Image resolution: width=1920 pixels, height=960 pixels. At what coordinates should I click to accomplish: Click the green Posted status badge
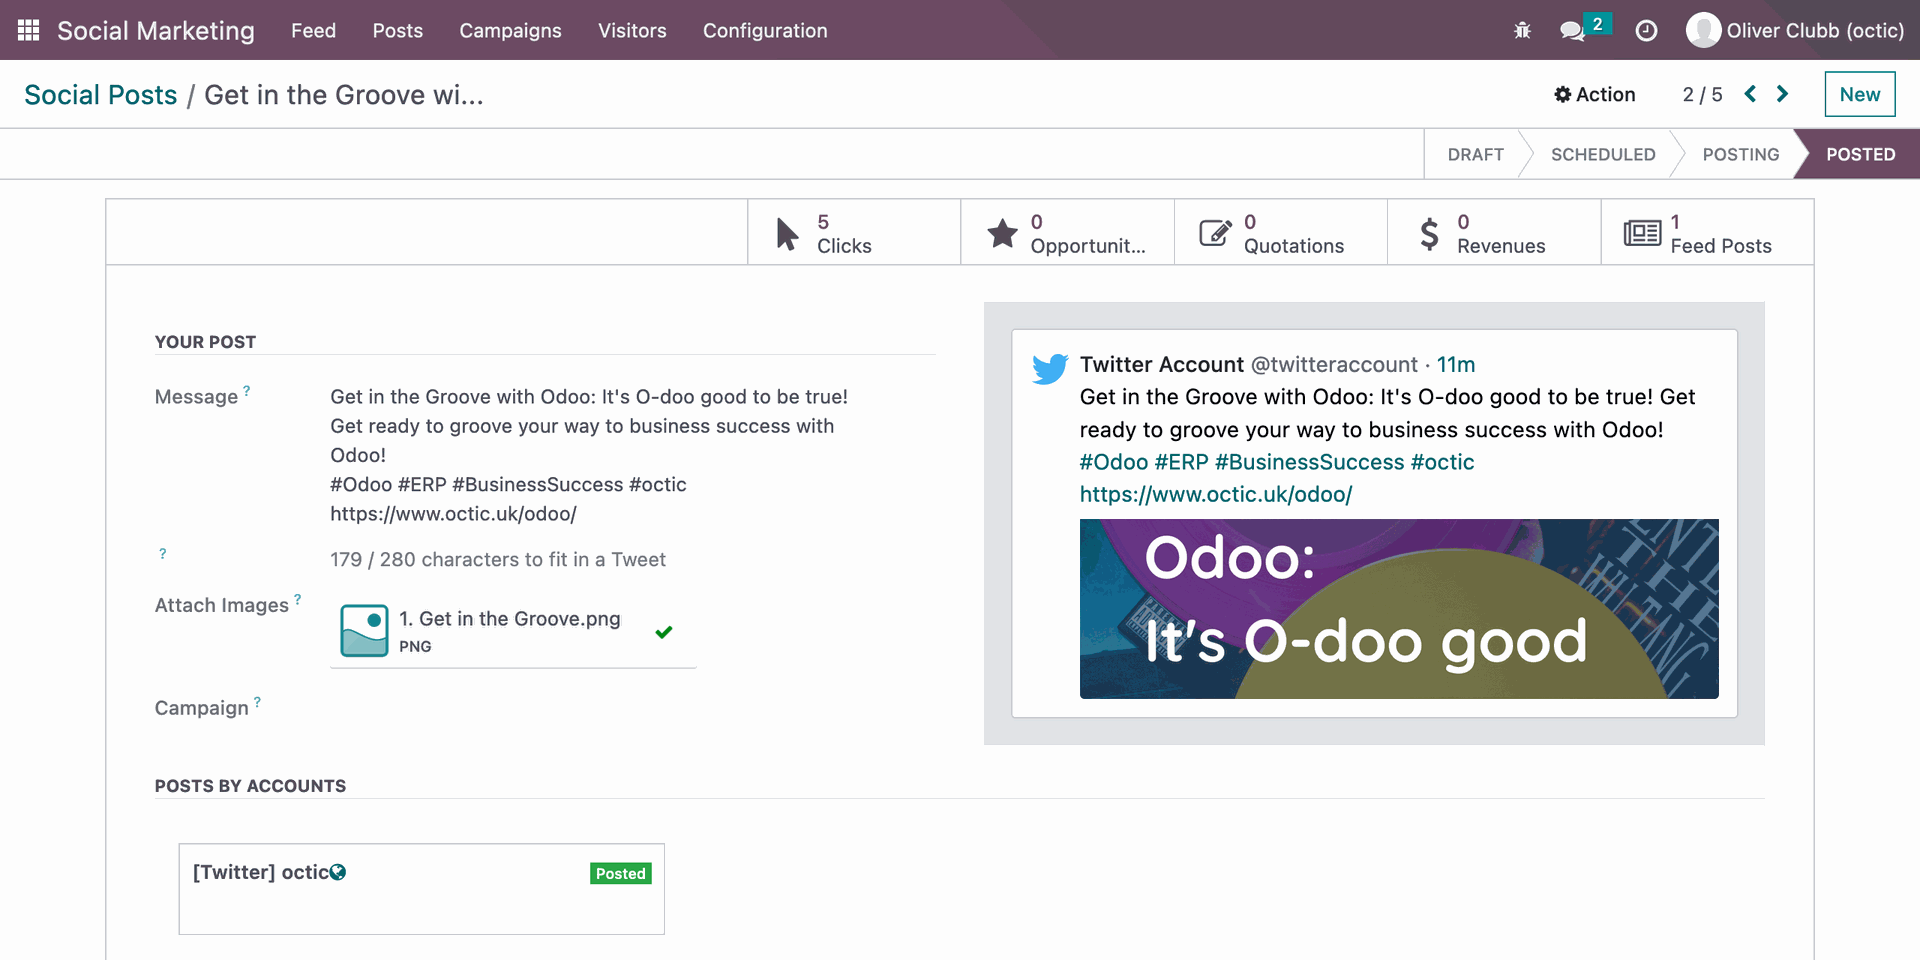tap(620, 873)
